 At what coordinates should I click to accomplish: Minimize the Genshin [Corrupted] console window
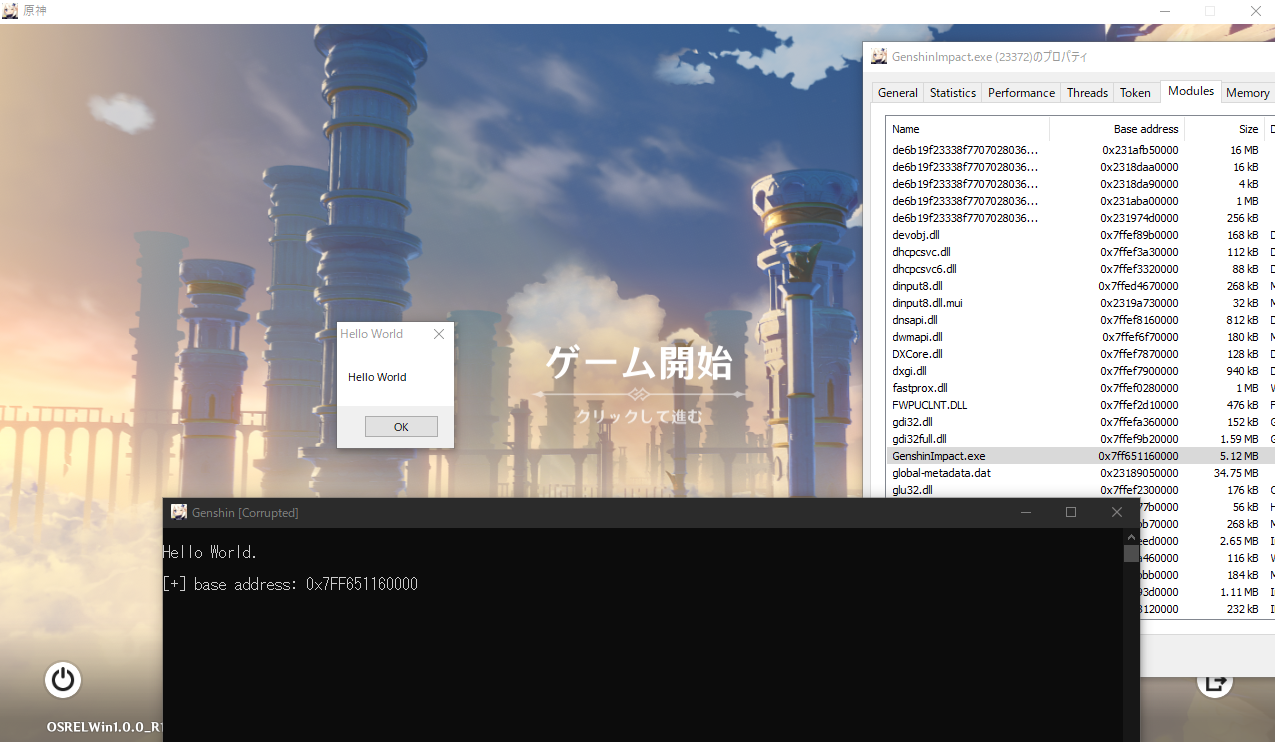tap(1026, 512)
